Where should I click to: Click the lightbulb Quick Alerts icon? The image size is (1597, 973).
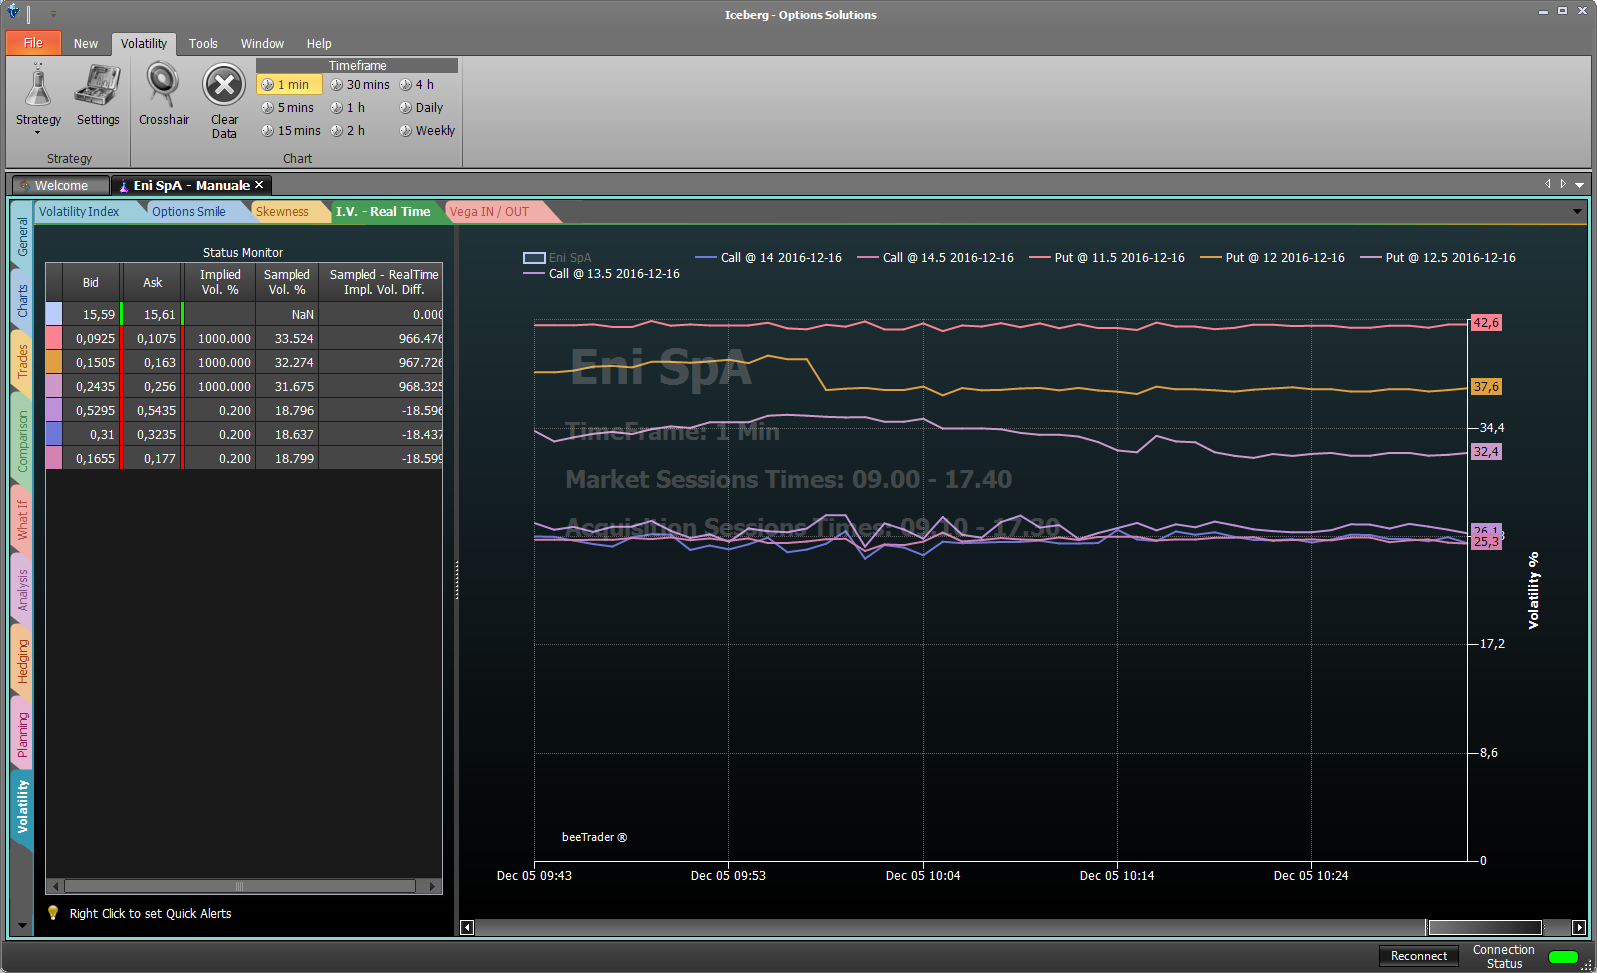[x=53, y=913]
